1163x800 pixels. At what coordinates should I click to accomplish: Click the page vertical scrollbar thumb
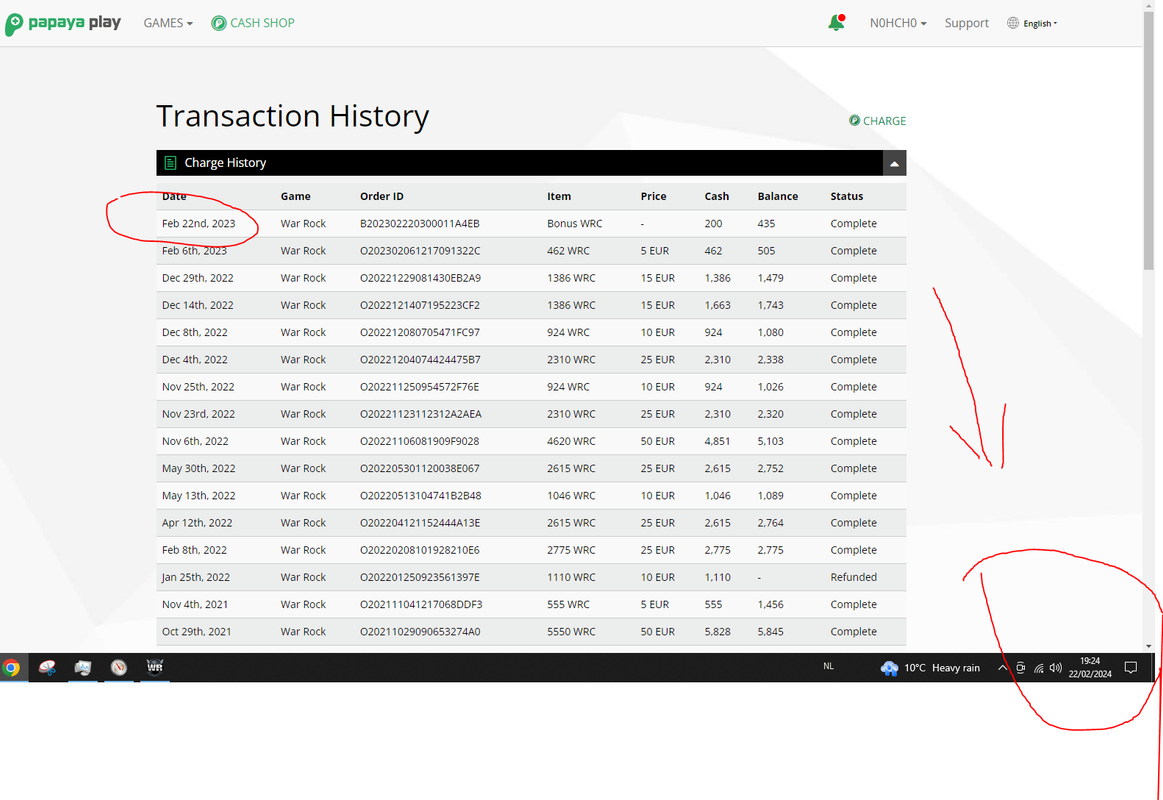coord(1149,141)
